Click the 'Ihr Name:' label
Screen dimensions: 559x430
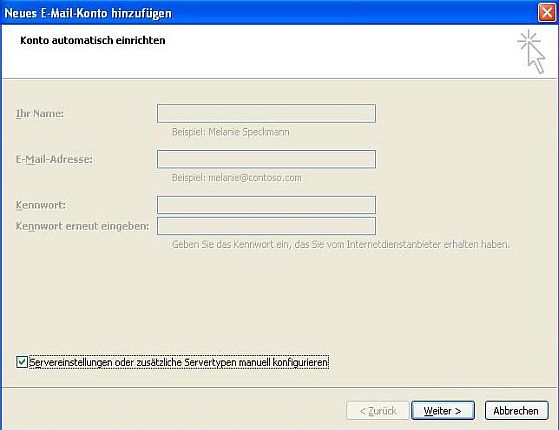coord(40,114)
